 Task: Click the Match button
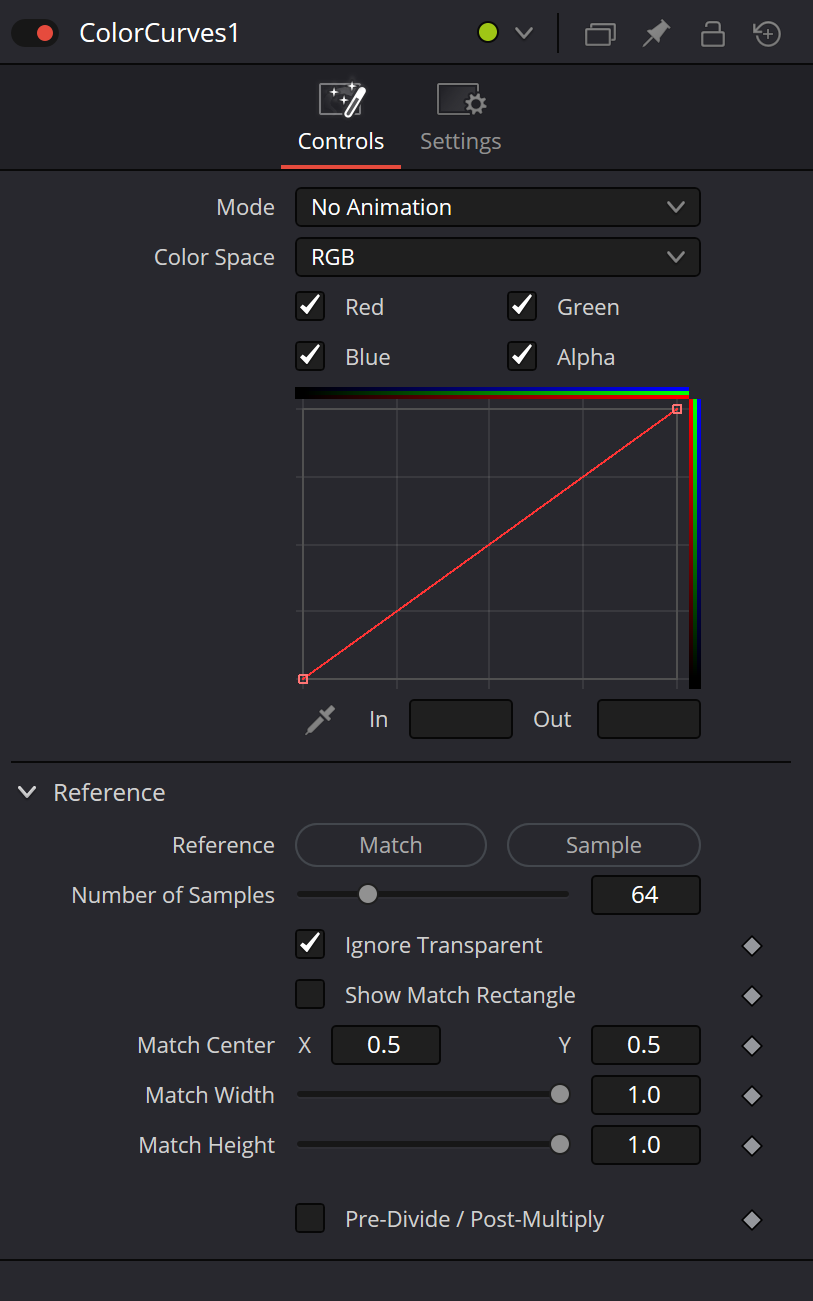tap(391, 845)
